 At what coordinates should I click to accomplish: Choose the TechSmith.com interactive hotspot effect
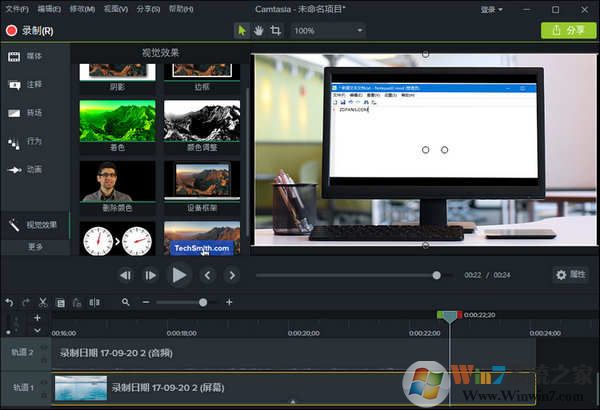[x=202, y=238]
